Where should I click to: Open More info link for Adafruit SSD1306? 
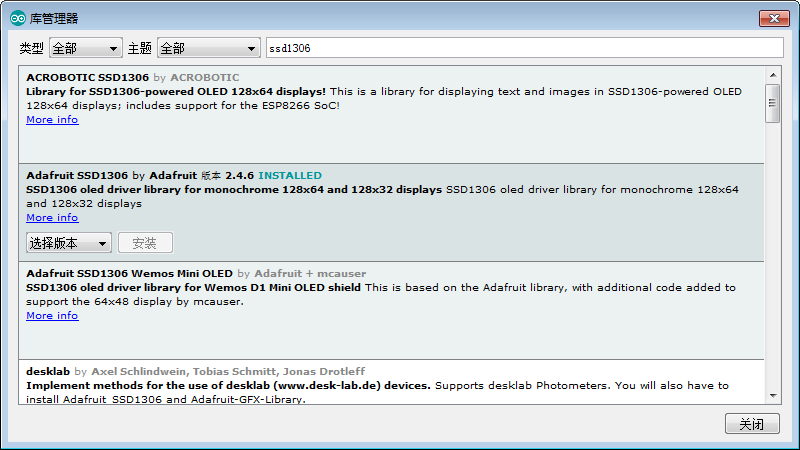[52, 217]
